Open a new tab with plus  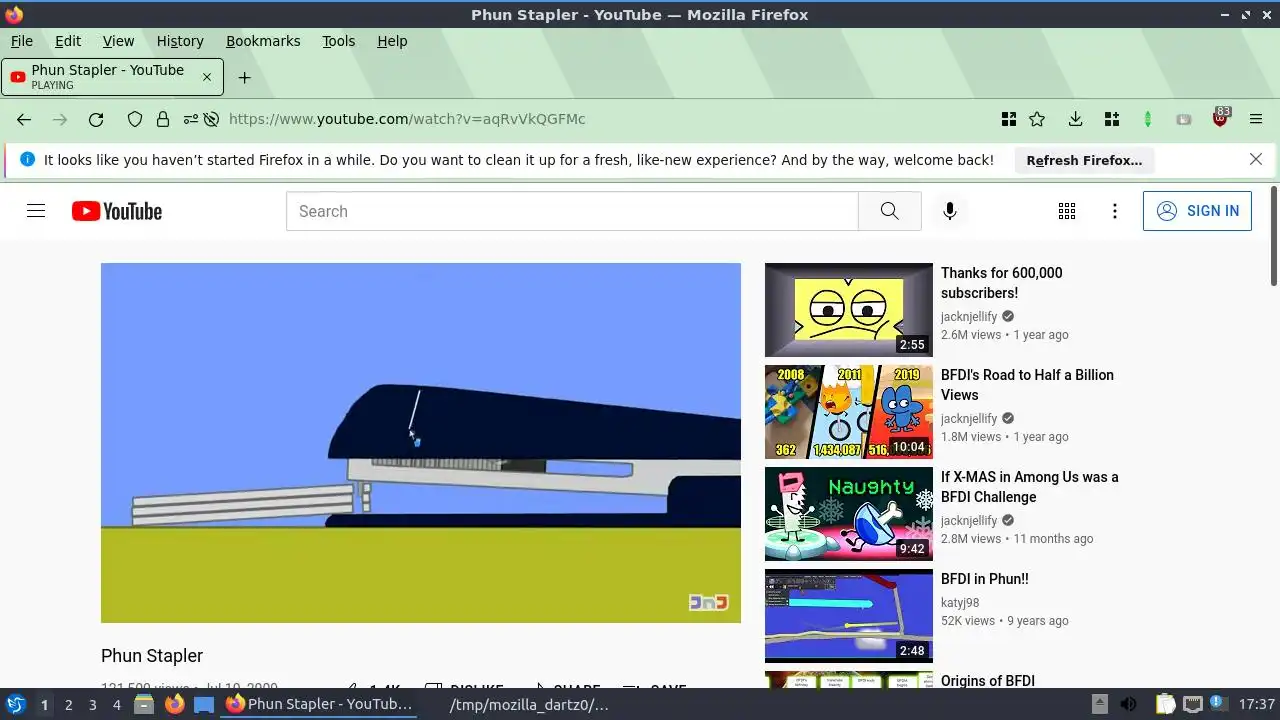pos(244,77)
